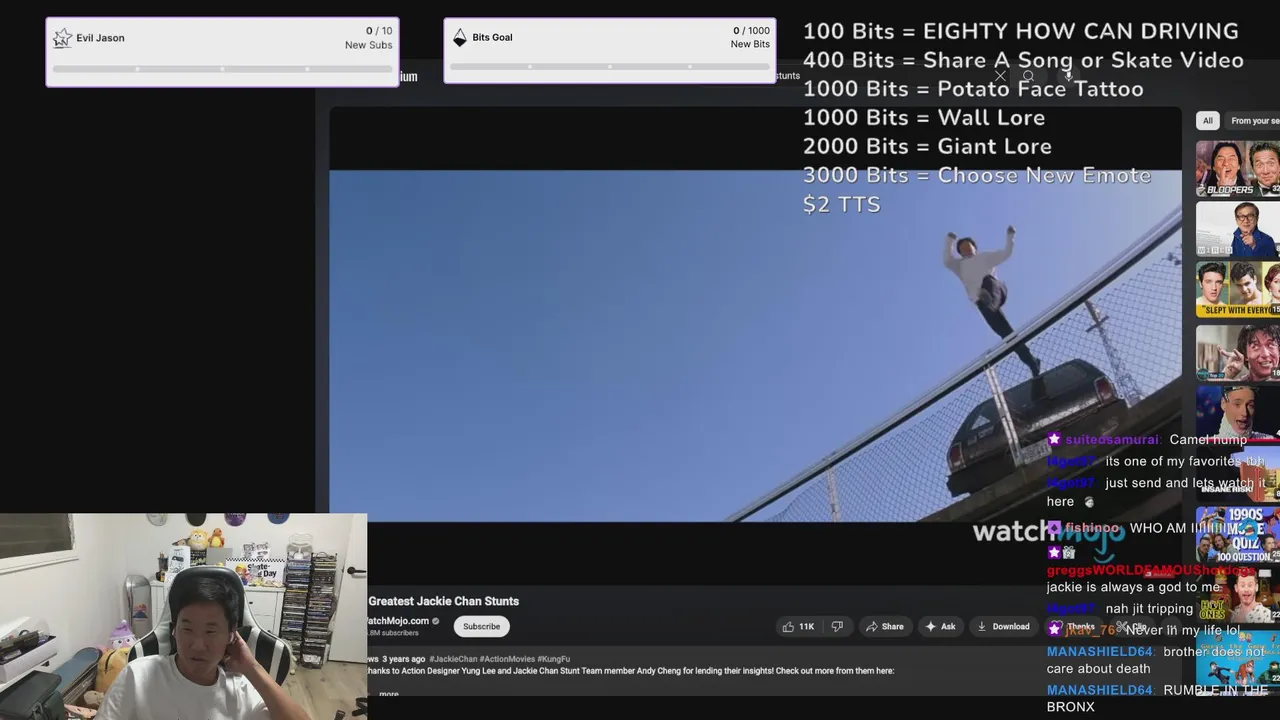Open the WIRED Jackie Chan thumbnail
1280x720 pixels.
(1238, 229)
